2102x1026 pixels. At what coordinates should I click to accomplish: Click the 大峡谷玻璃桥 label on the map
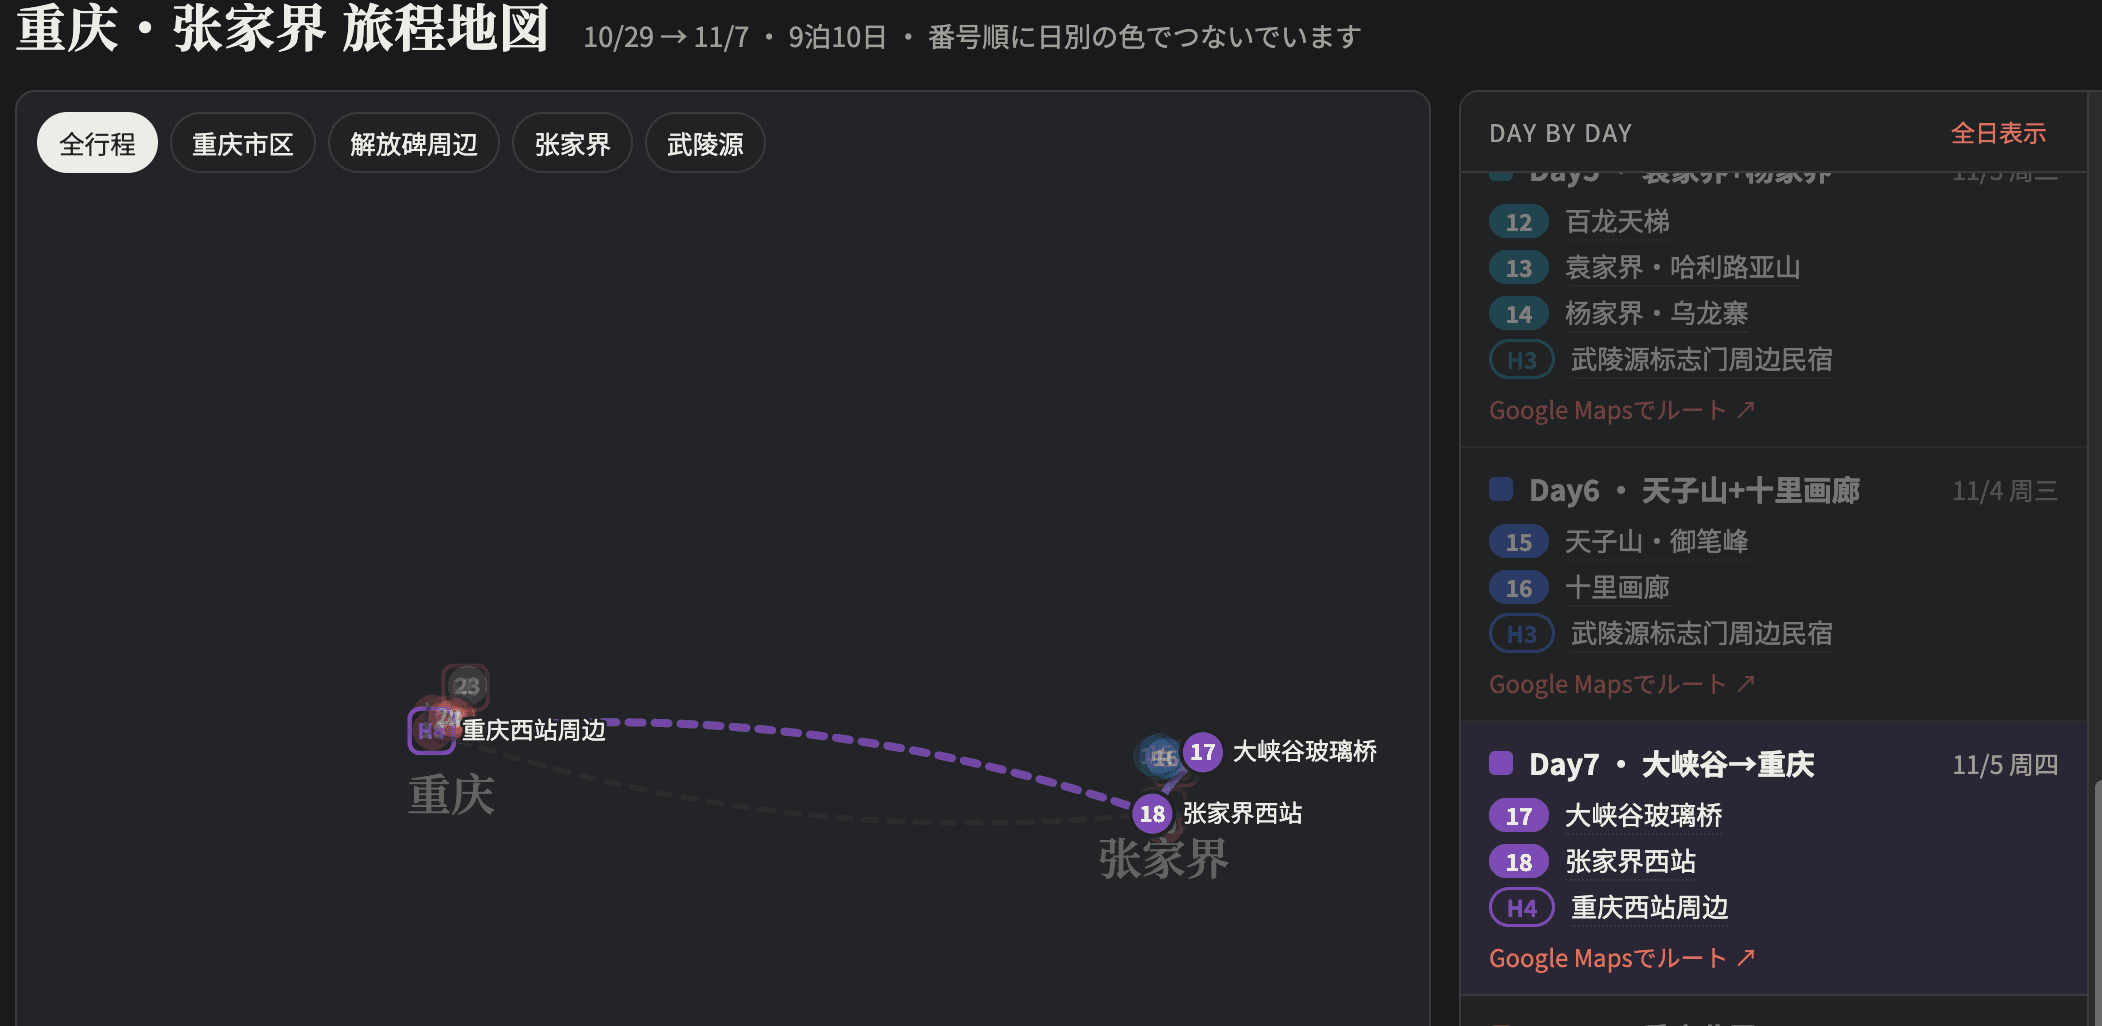1304,751
